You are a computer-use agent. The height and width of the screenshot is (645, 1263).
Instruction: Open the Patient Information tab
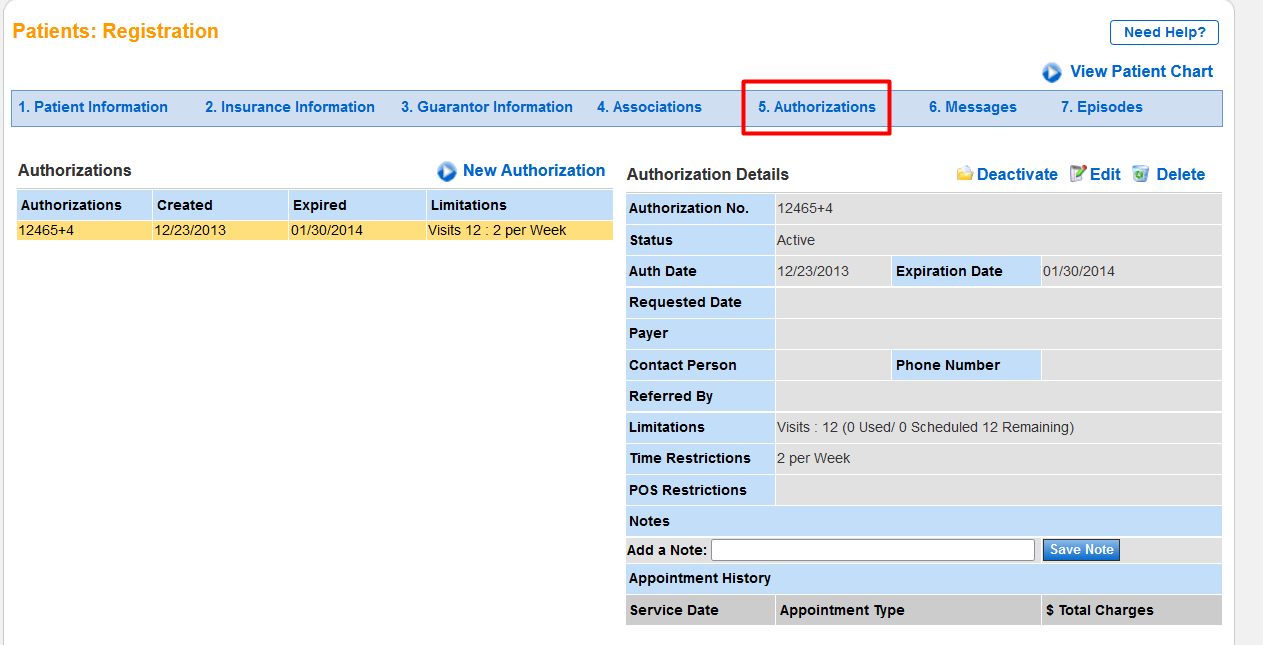click(x=93, y=107)
